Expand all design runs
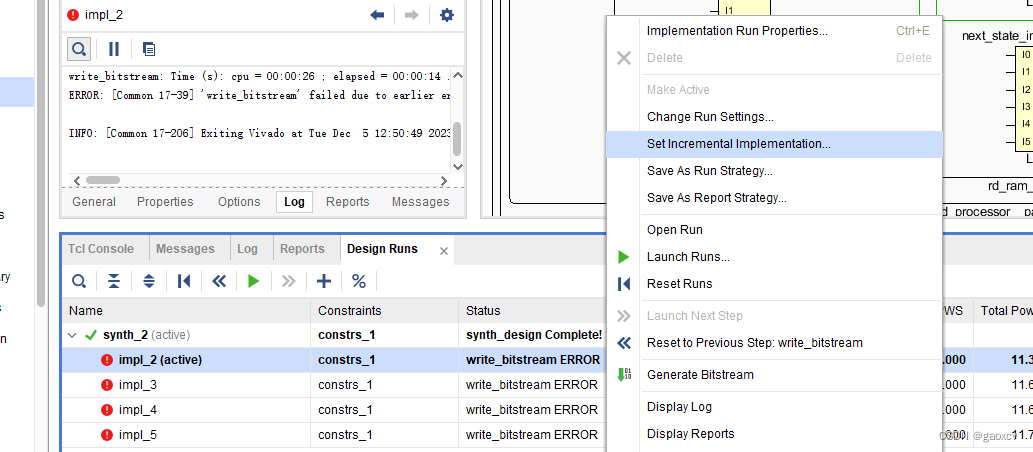 149,281
